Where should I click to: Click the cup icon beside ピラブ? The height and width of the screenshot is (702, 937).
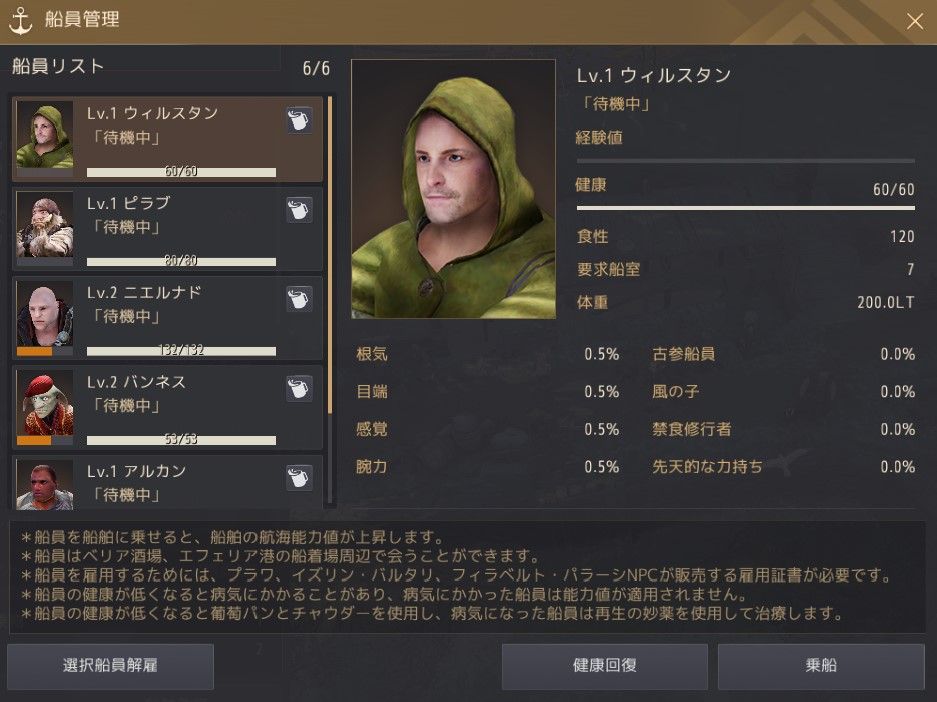pos(299,210)
